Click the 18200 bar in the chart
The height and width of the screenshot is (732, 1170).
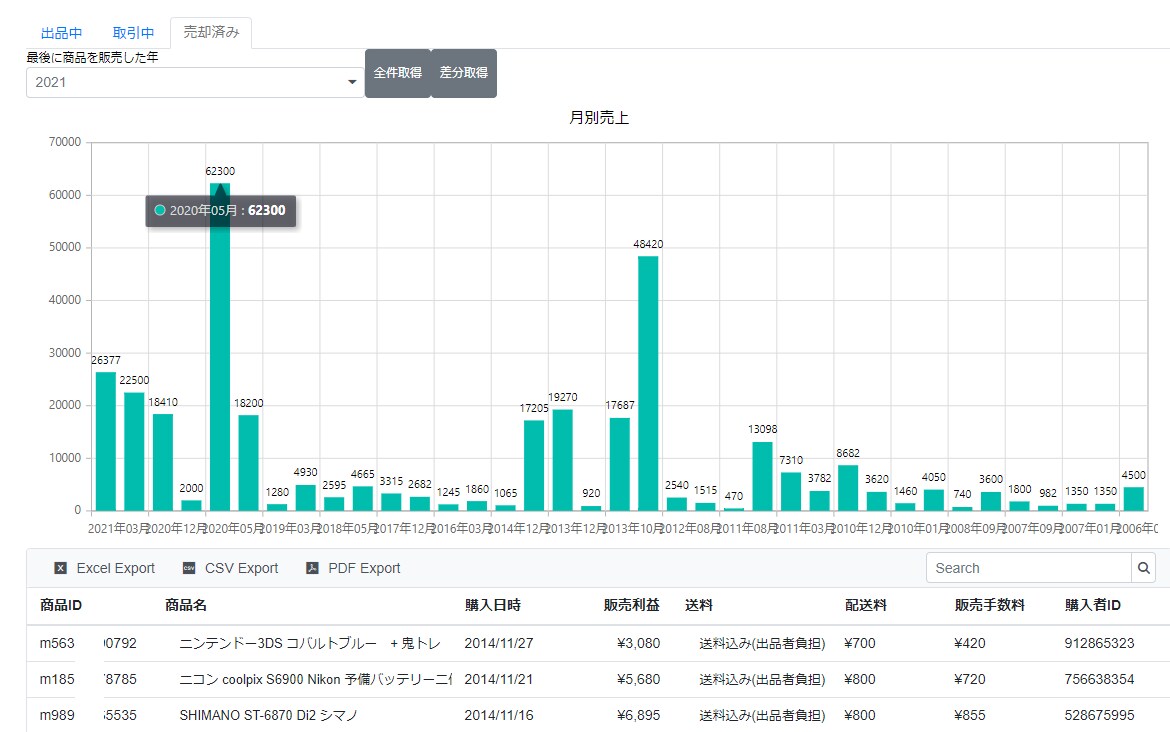(248, 463)
